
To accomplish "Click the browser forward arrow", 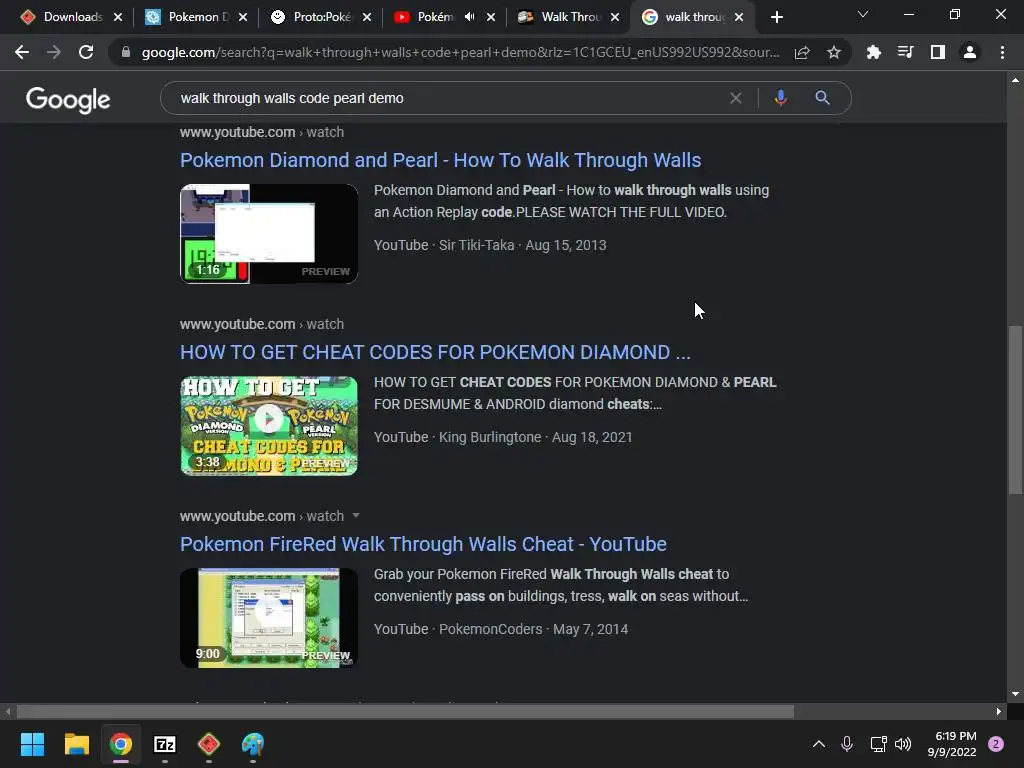I will click(54, 52).
